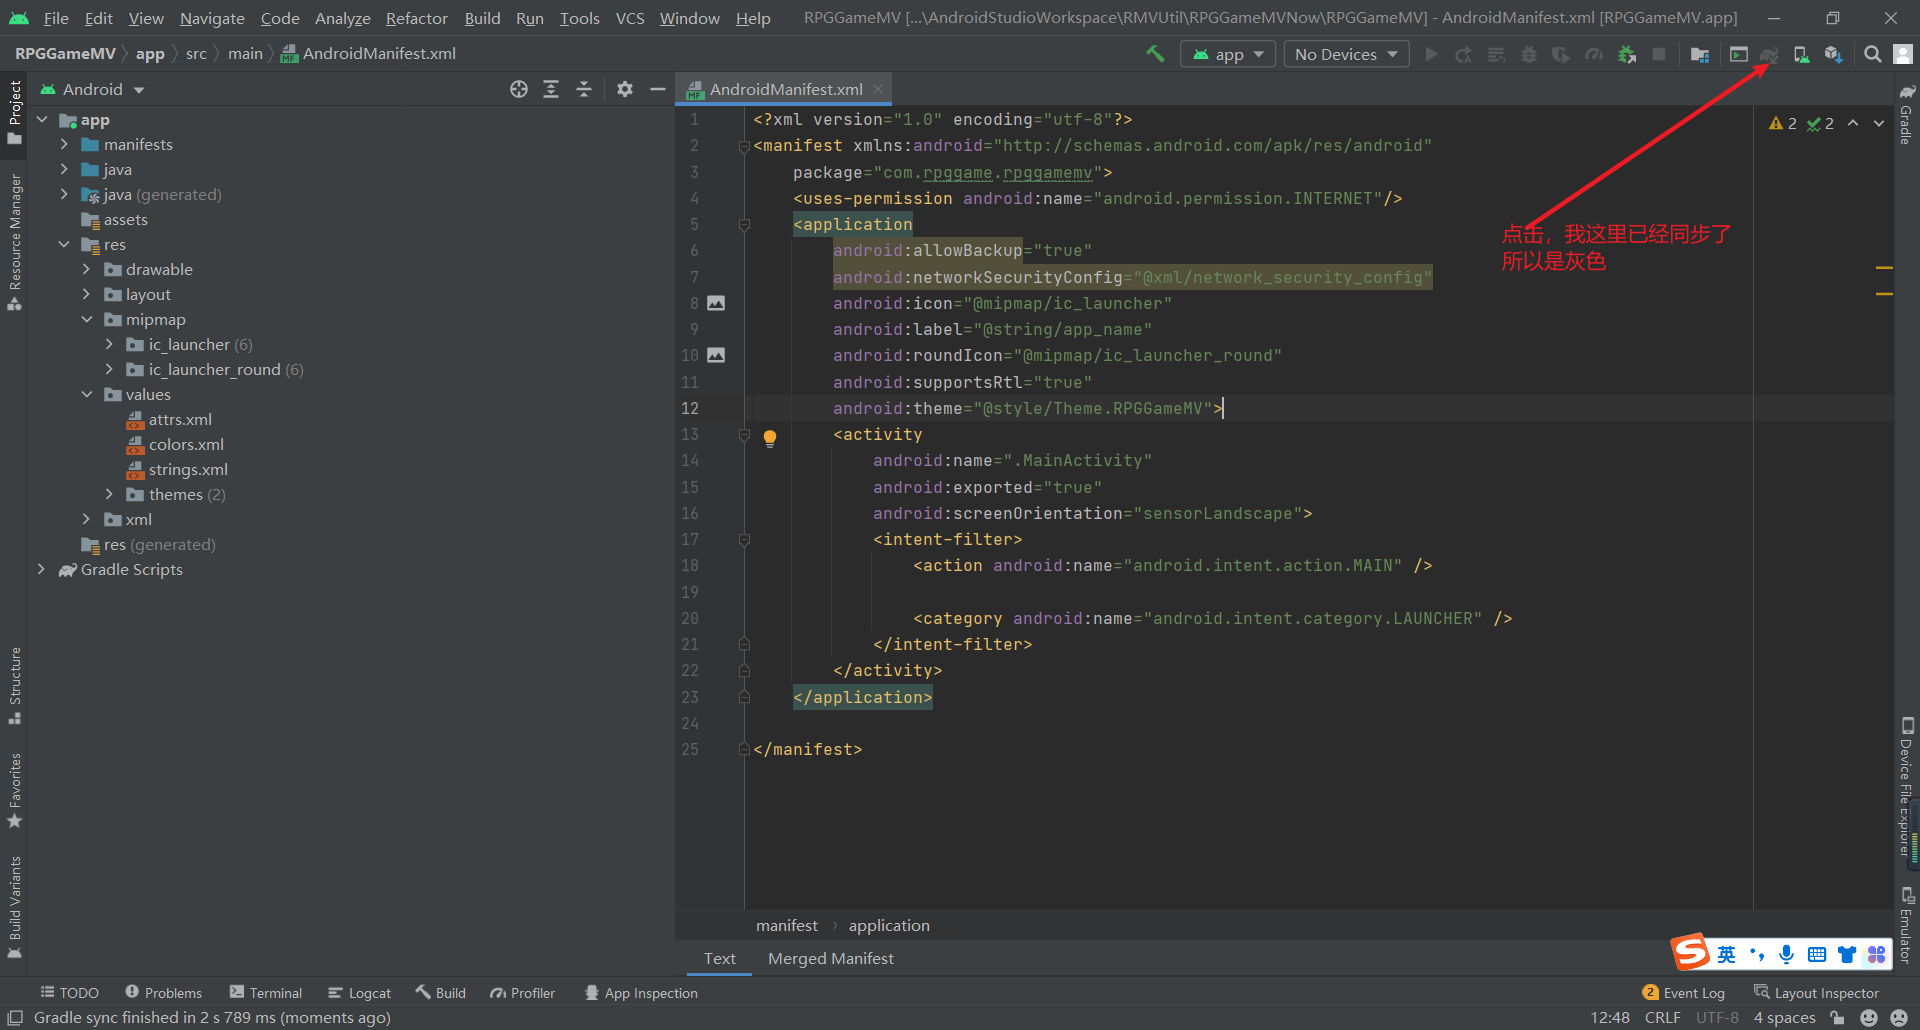Expand the themes (2) folder
Viewport: 1920px width, 1030px height.
(109, 494)
